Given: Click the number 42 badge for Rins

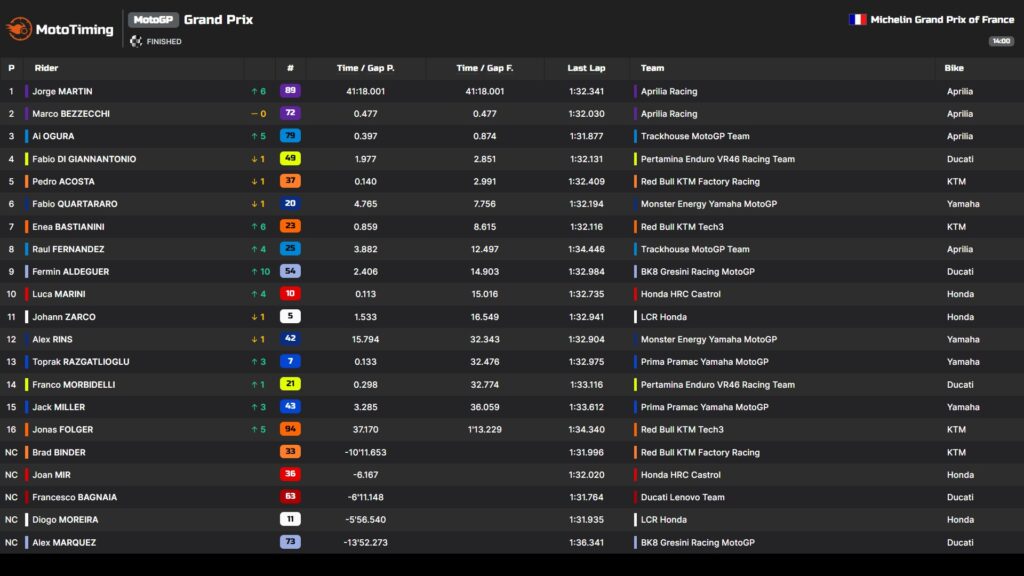Looking at the screenshot, I should 290,338.
